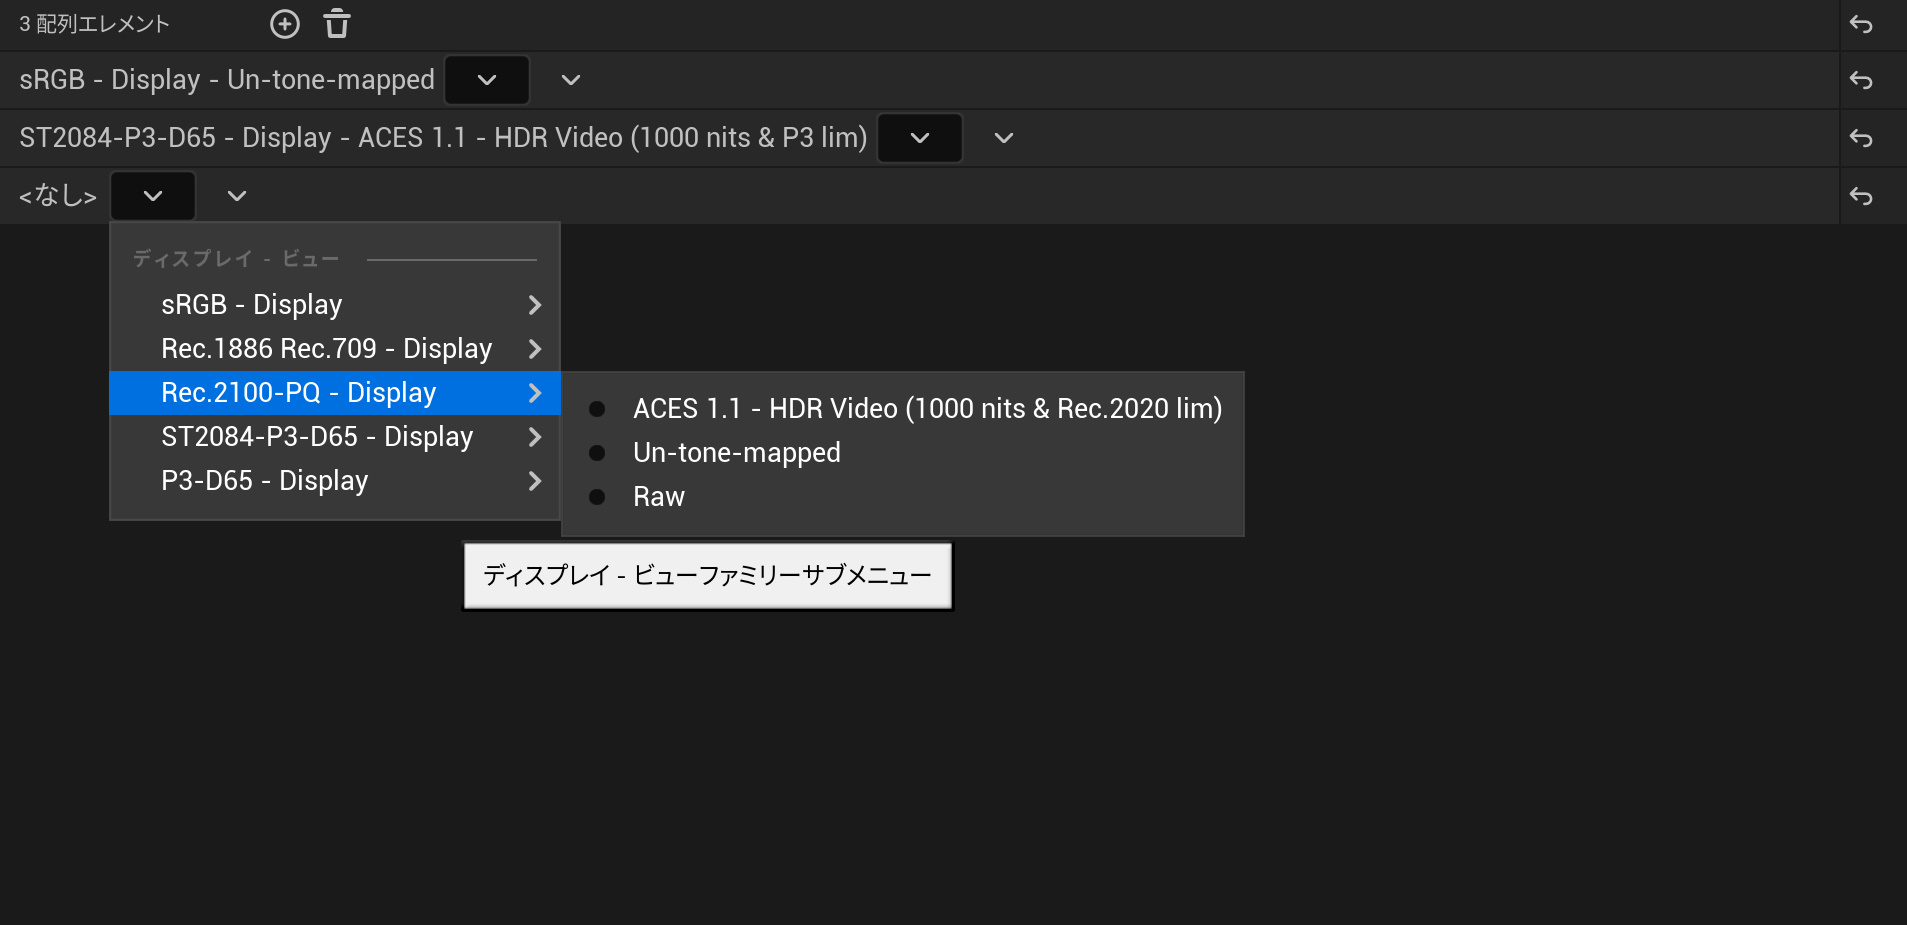1907x925 pixels.
Task: Open element options chevron for sRGB row
Action: [x=571, y=80]
